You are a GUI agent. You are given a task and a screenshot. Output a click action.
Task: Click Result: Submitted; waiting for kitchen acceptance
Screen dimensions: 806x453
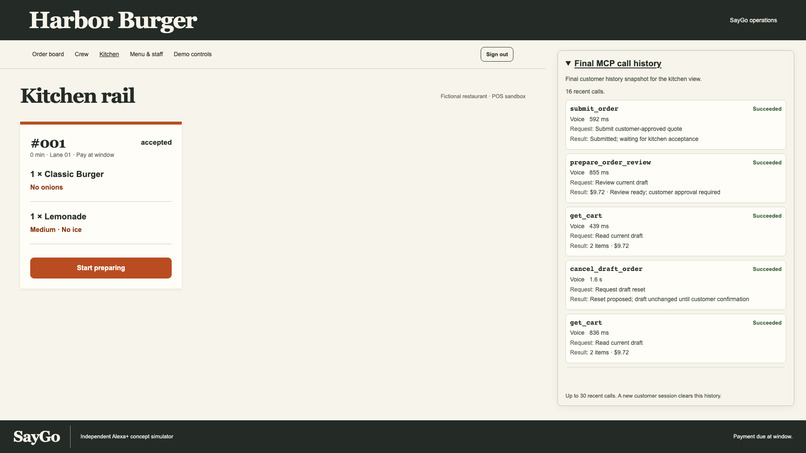pos(634,139)
